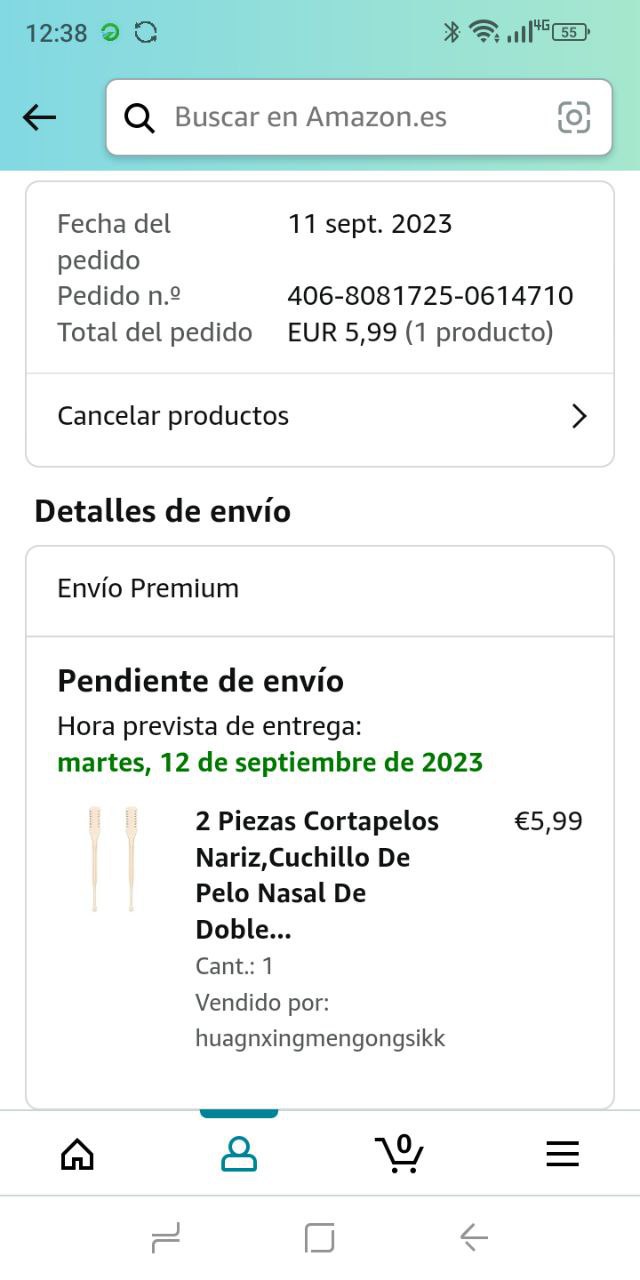640x1280 pixels.
Task: Open the nose hair trimmer product thumbnail
Action: [112, 859]
